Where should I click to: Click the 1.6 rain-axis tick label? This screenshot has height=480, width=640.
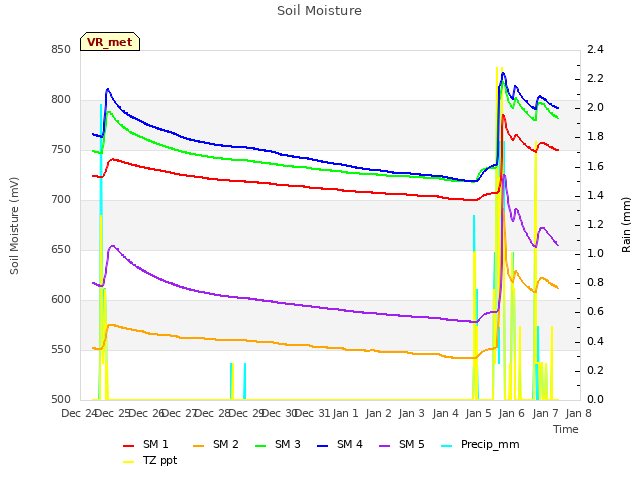click(x=595, y=167)
